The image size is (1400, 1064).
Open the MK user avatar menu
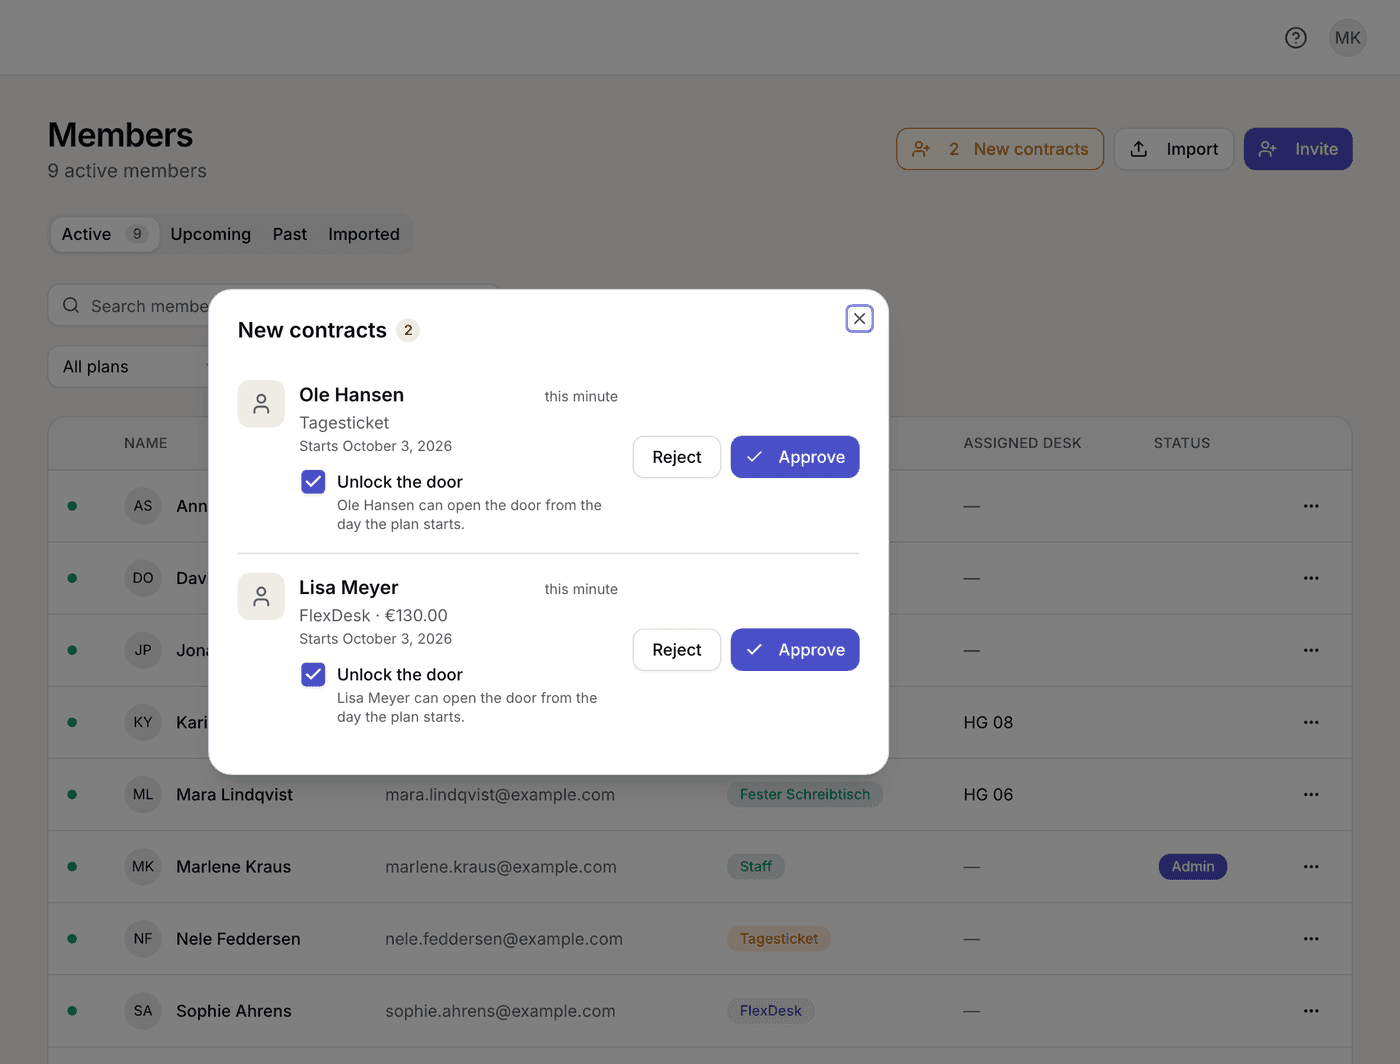[1348, 38]
